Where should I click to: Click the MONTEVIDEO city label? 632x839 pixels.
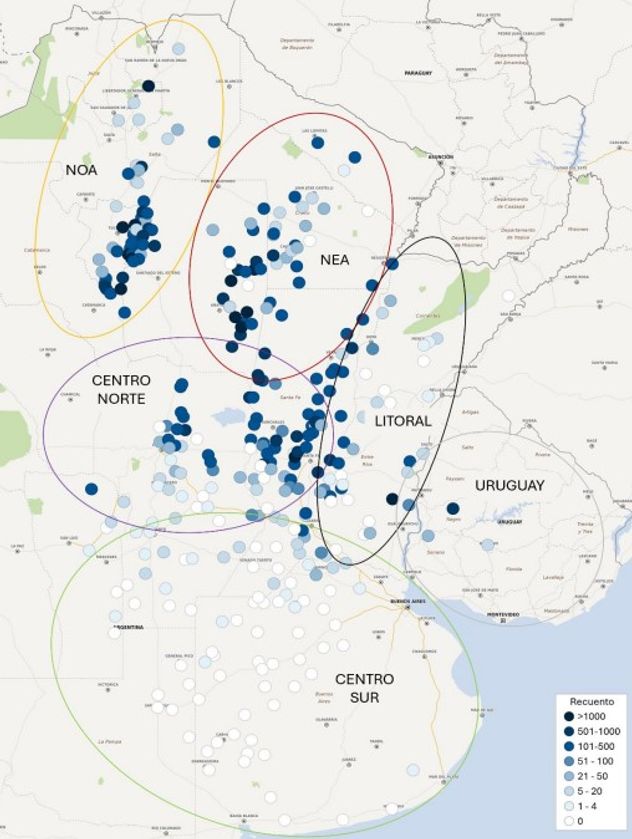tap(502, 615)
